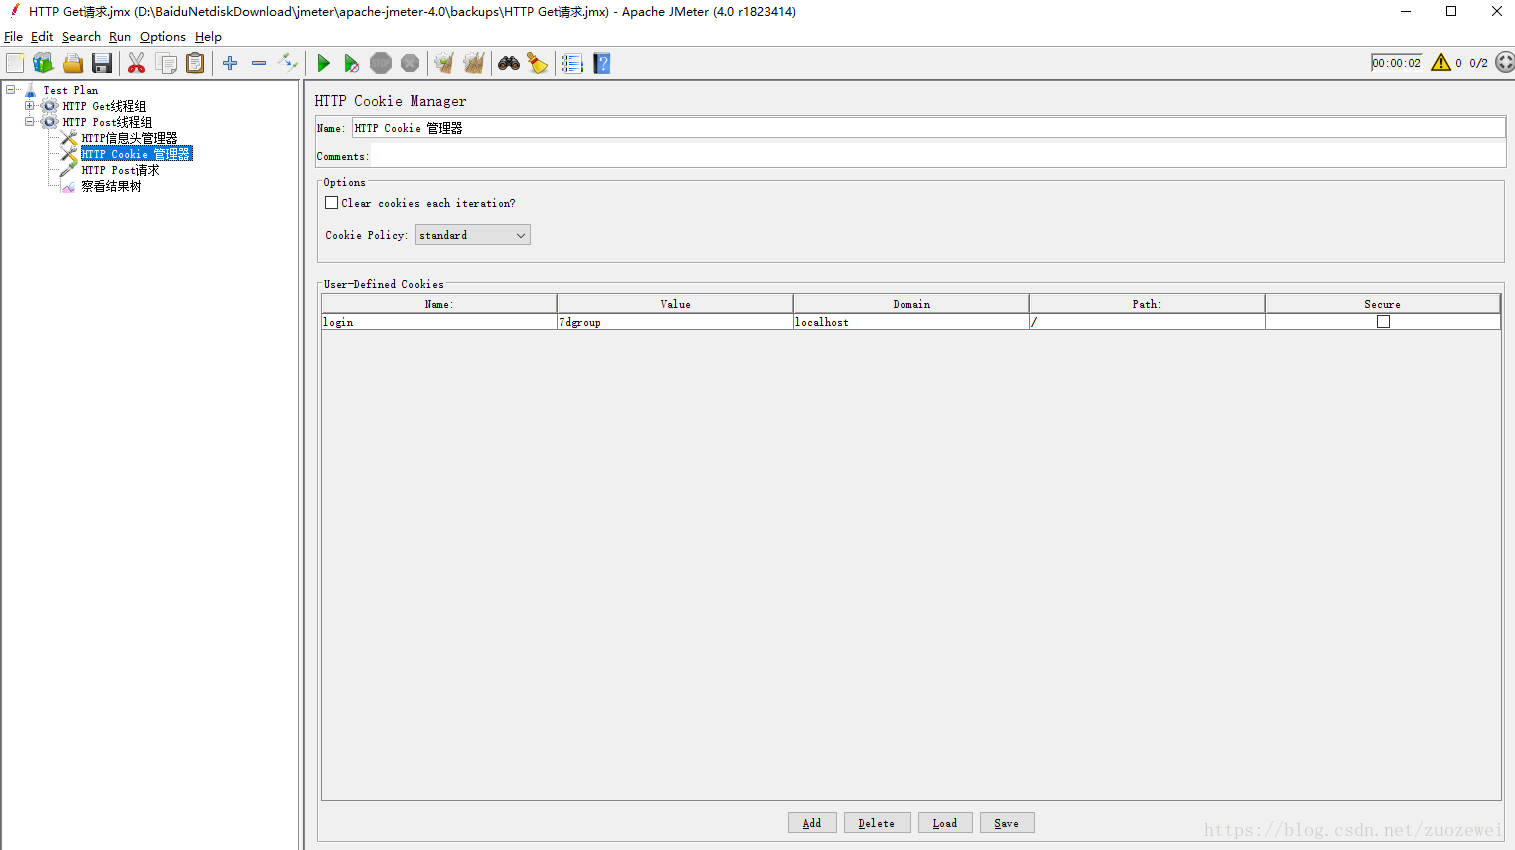Image resolution: width=1515 pixels, height=850 pixels.
Task: Open the Search menu
Action: click(81, 37)
